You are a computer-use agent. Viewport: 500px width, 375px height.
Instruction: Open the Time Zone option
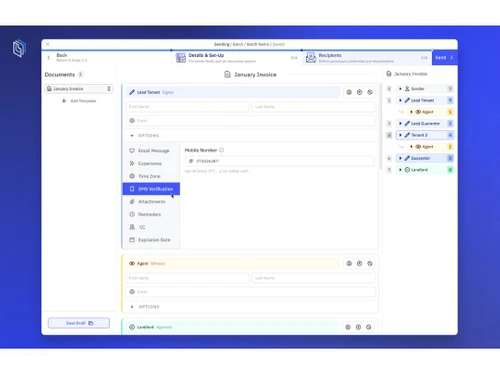pos(151,176)
